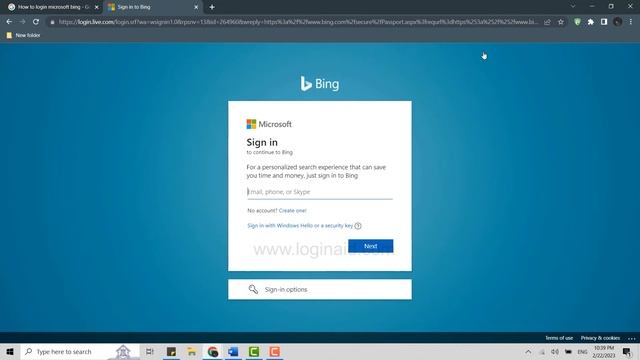Open the green shield extension icon
This screenshot has width=640, height=360.
577,22
